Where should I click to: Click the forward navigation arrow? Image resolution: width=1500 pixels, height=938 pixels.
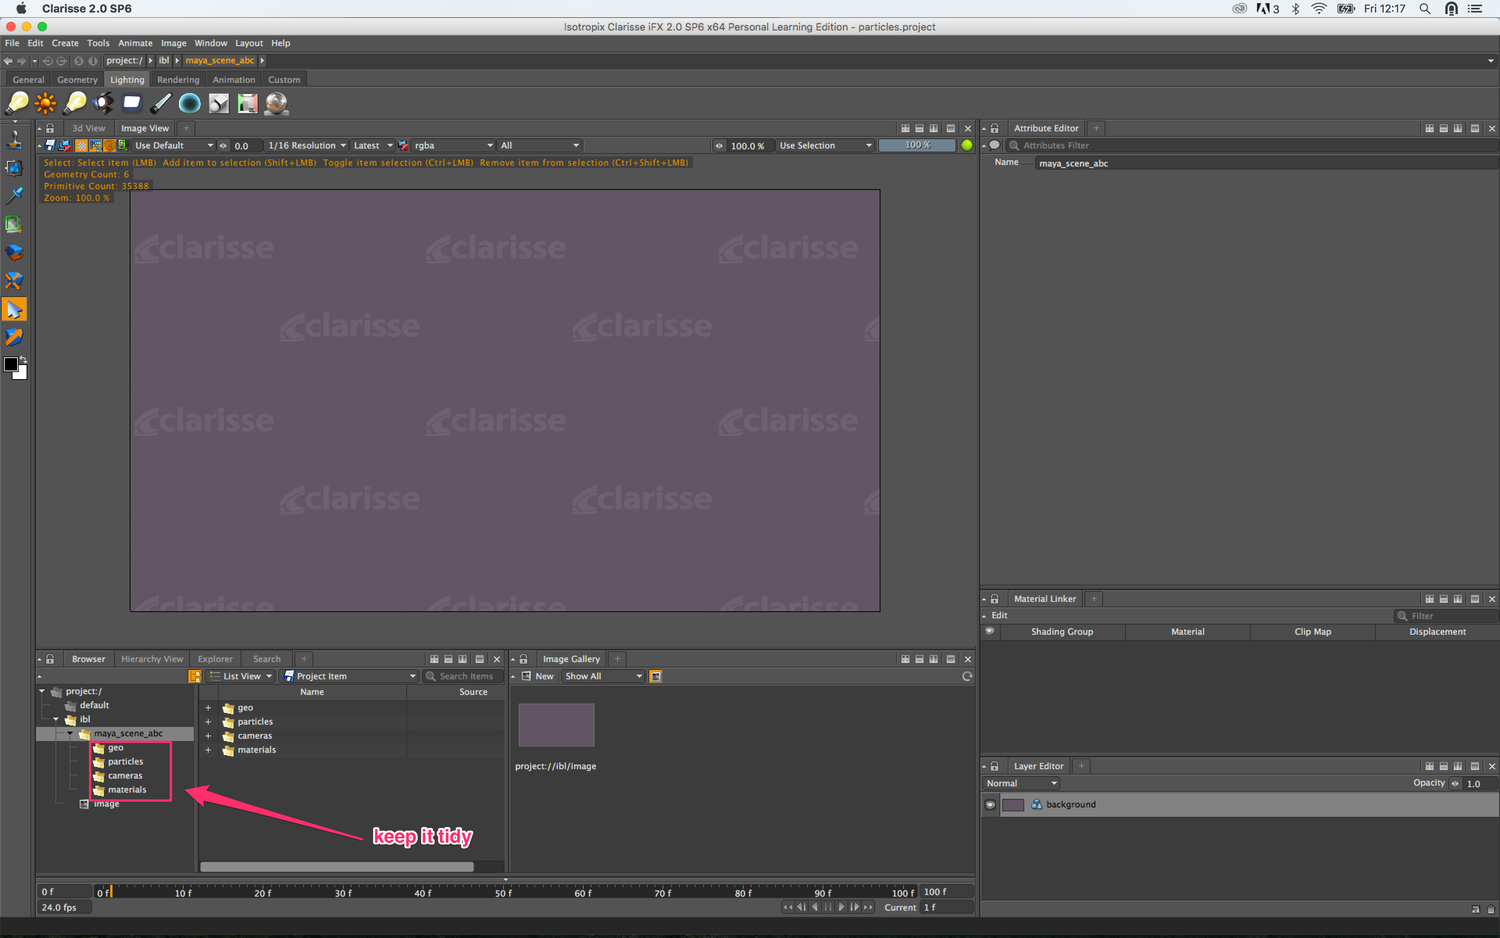[x=22, y=61]
